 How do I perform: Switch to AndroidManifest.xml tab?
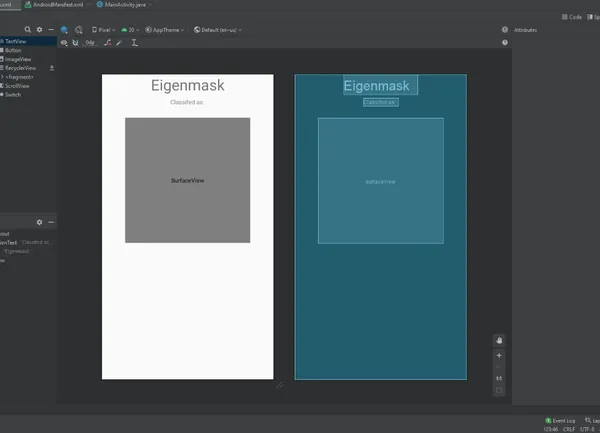pos(54,5)
